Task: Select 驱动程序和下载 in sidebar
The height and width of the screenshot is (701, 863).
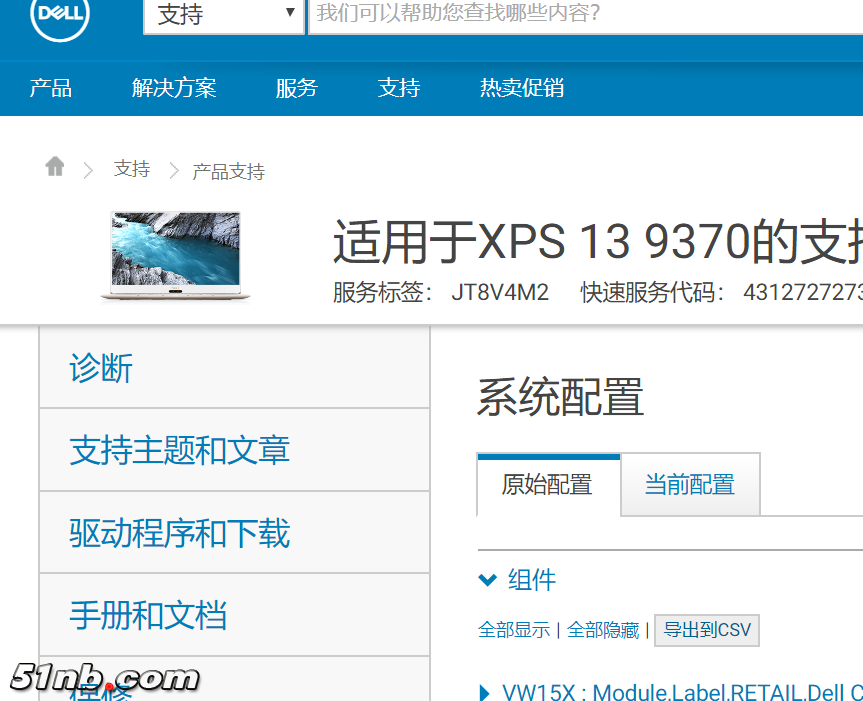Action: [178, 533]
